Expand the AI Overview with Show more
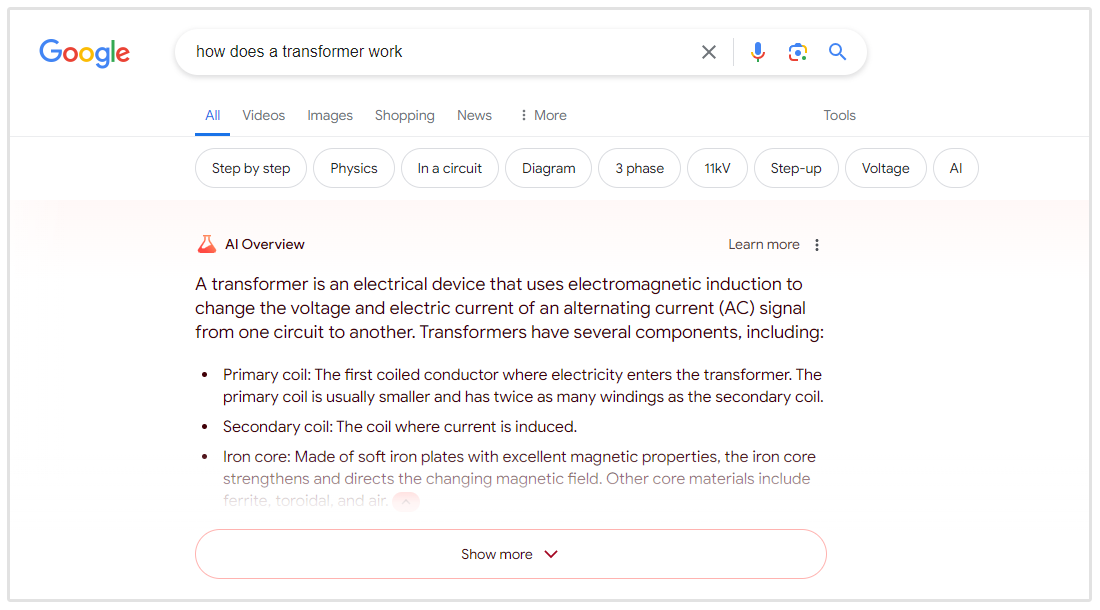 (510, 553)
